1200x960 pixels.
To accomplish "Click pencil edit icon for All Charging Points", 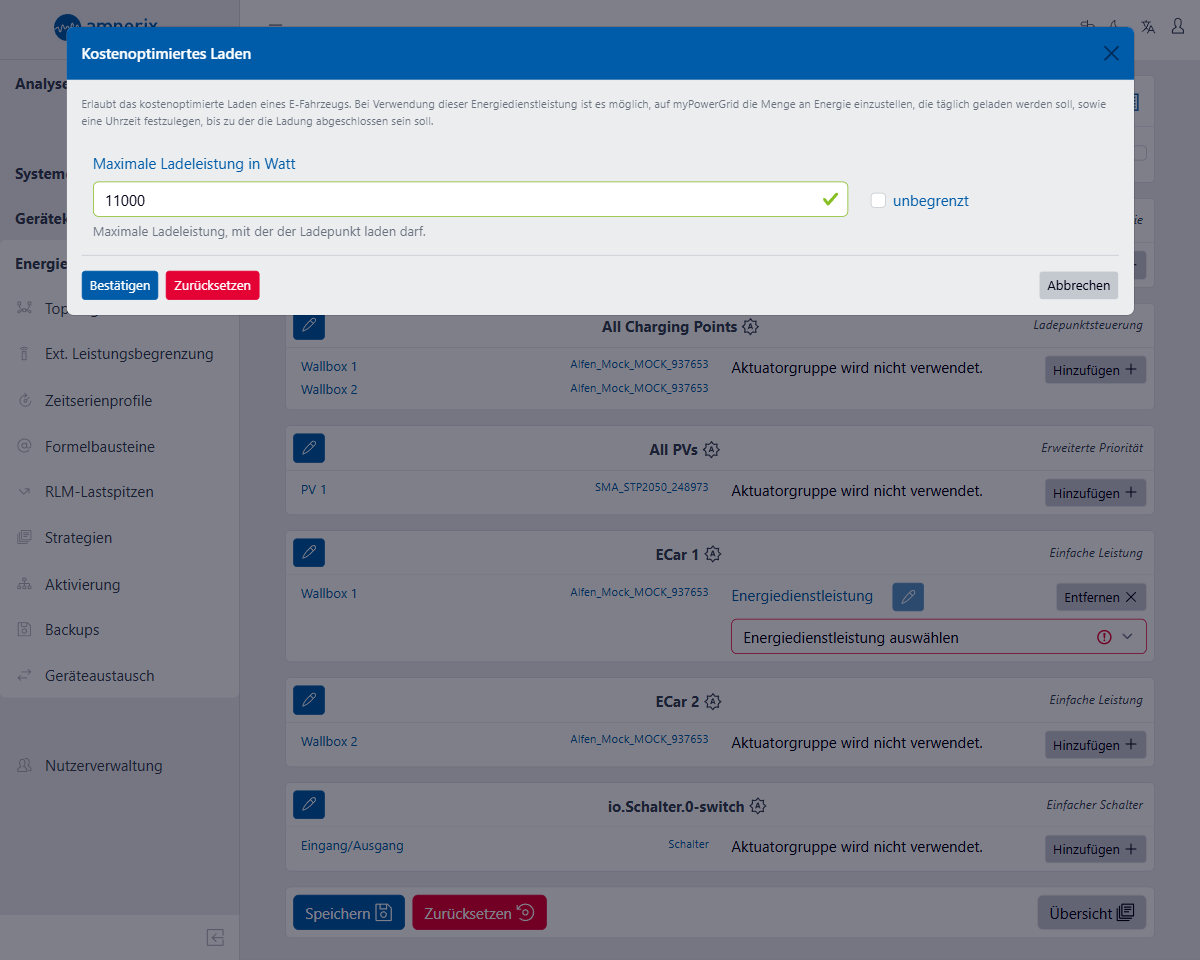I will tap(309, 326).
